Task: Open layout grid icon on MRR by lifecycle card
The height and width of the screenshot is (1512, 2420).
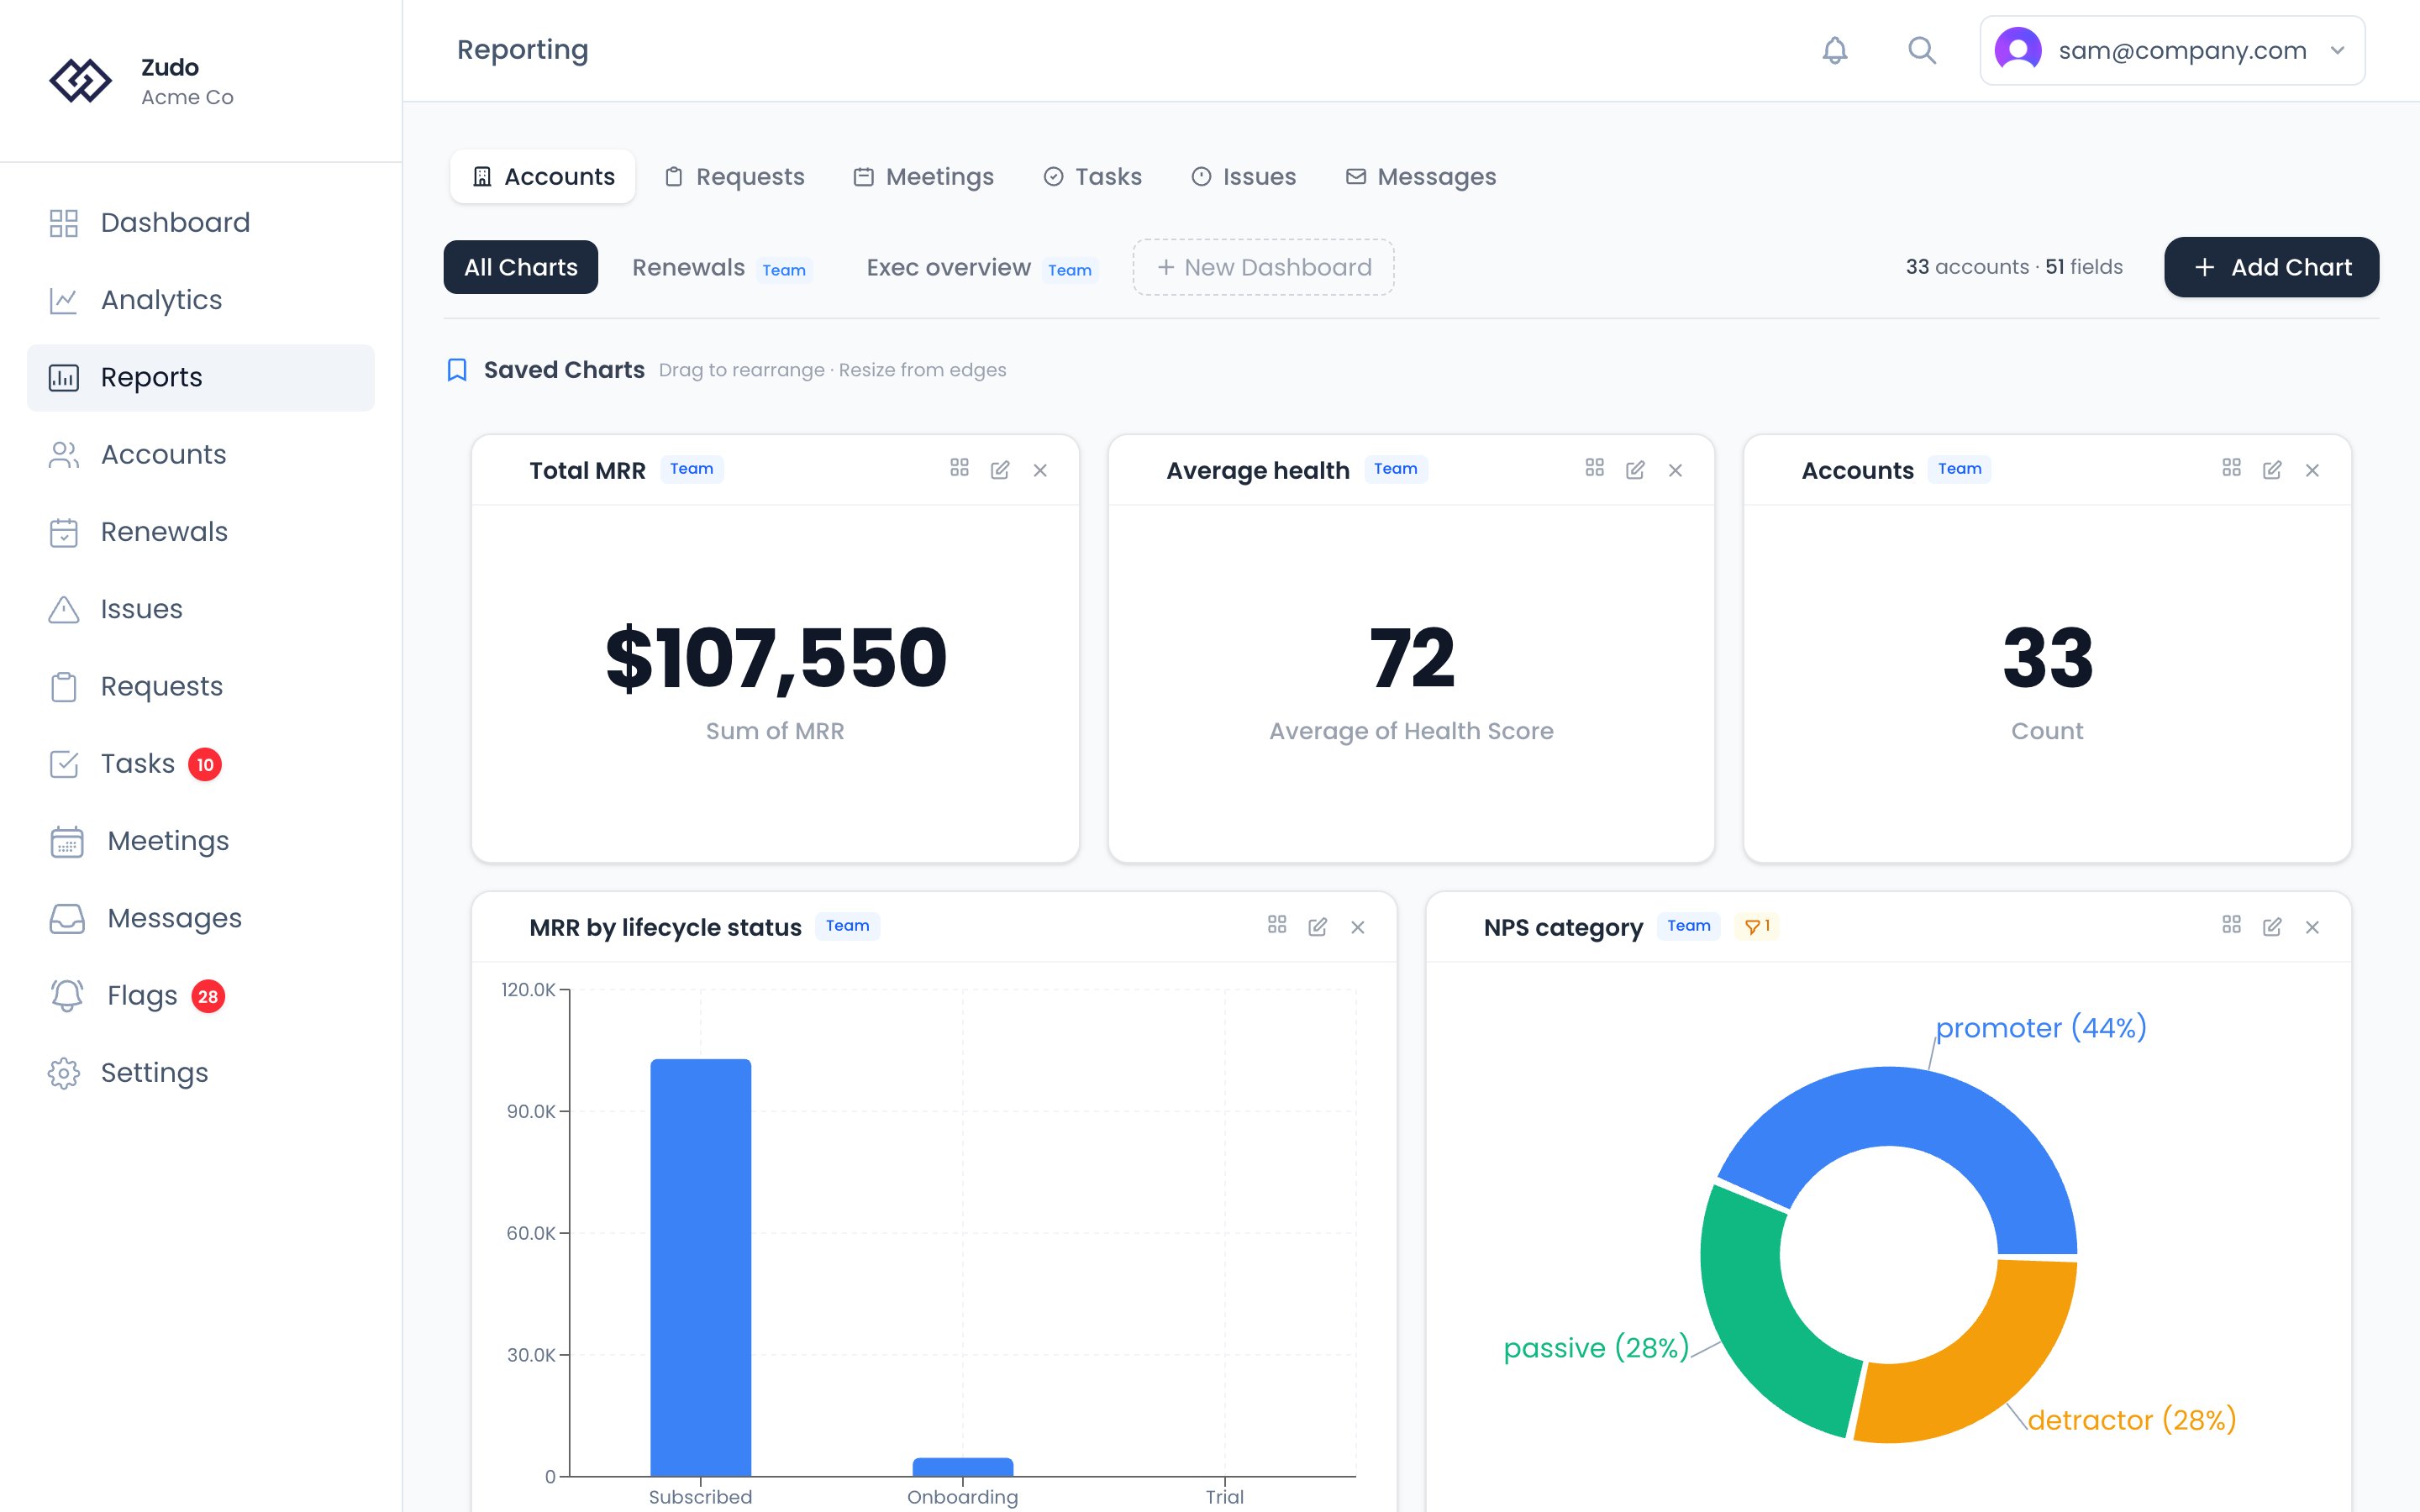Action: pyautogui.click(x=1277, y=925)
